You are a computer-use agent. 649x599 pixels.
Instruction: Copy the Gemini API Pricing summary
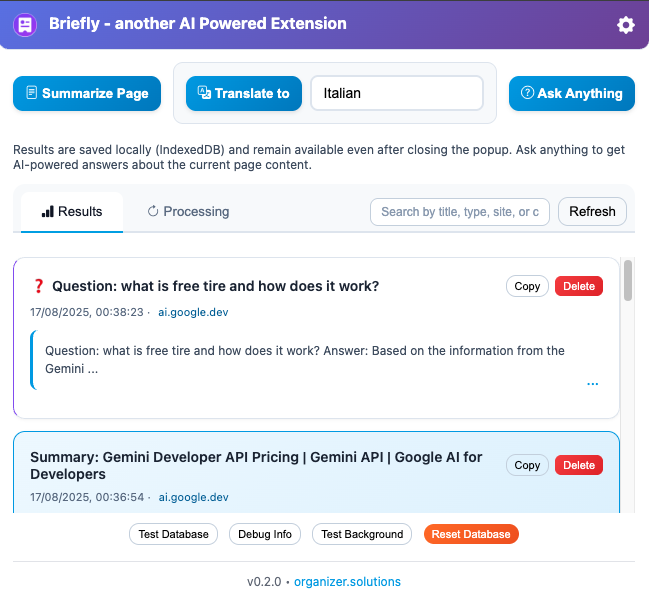(x=527, y=465)
